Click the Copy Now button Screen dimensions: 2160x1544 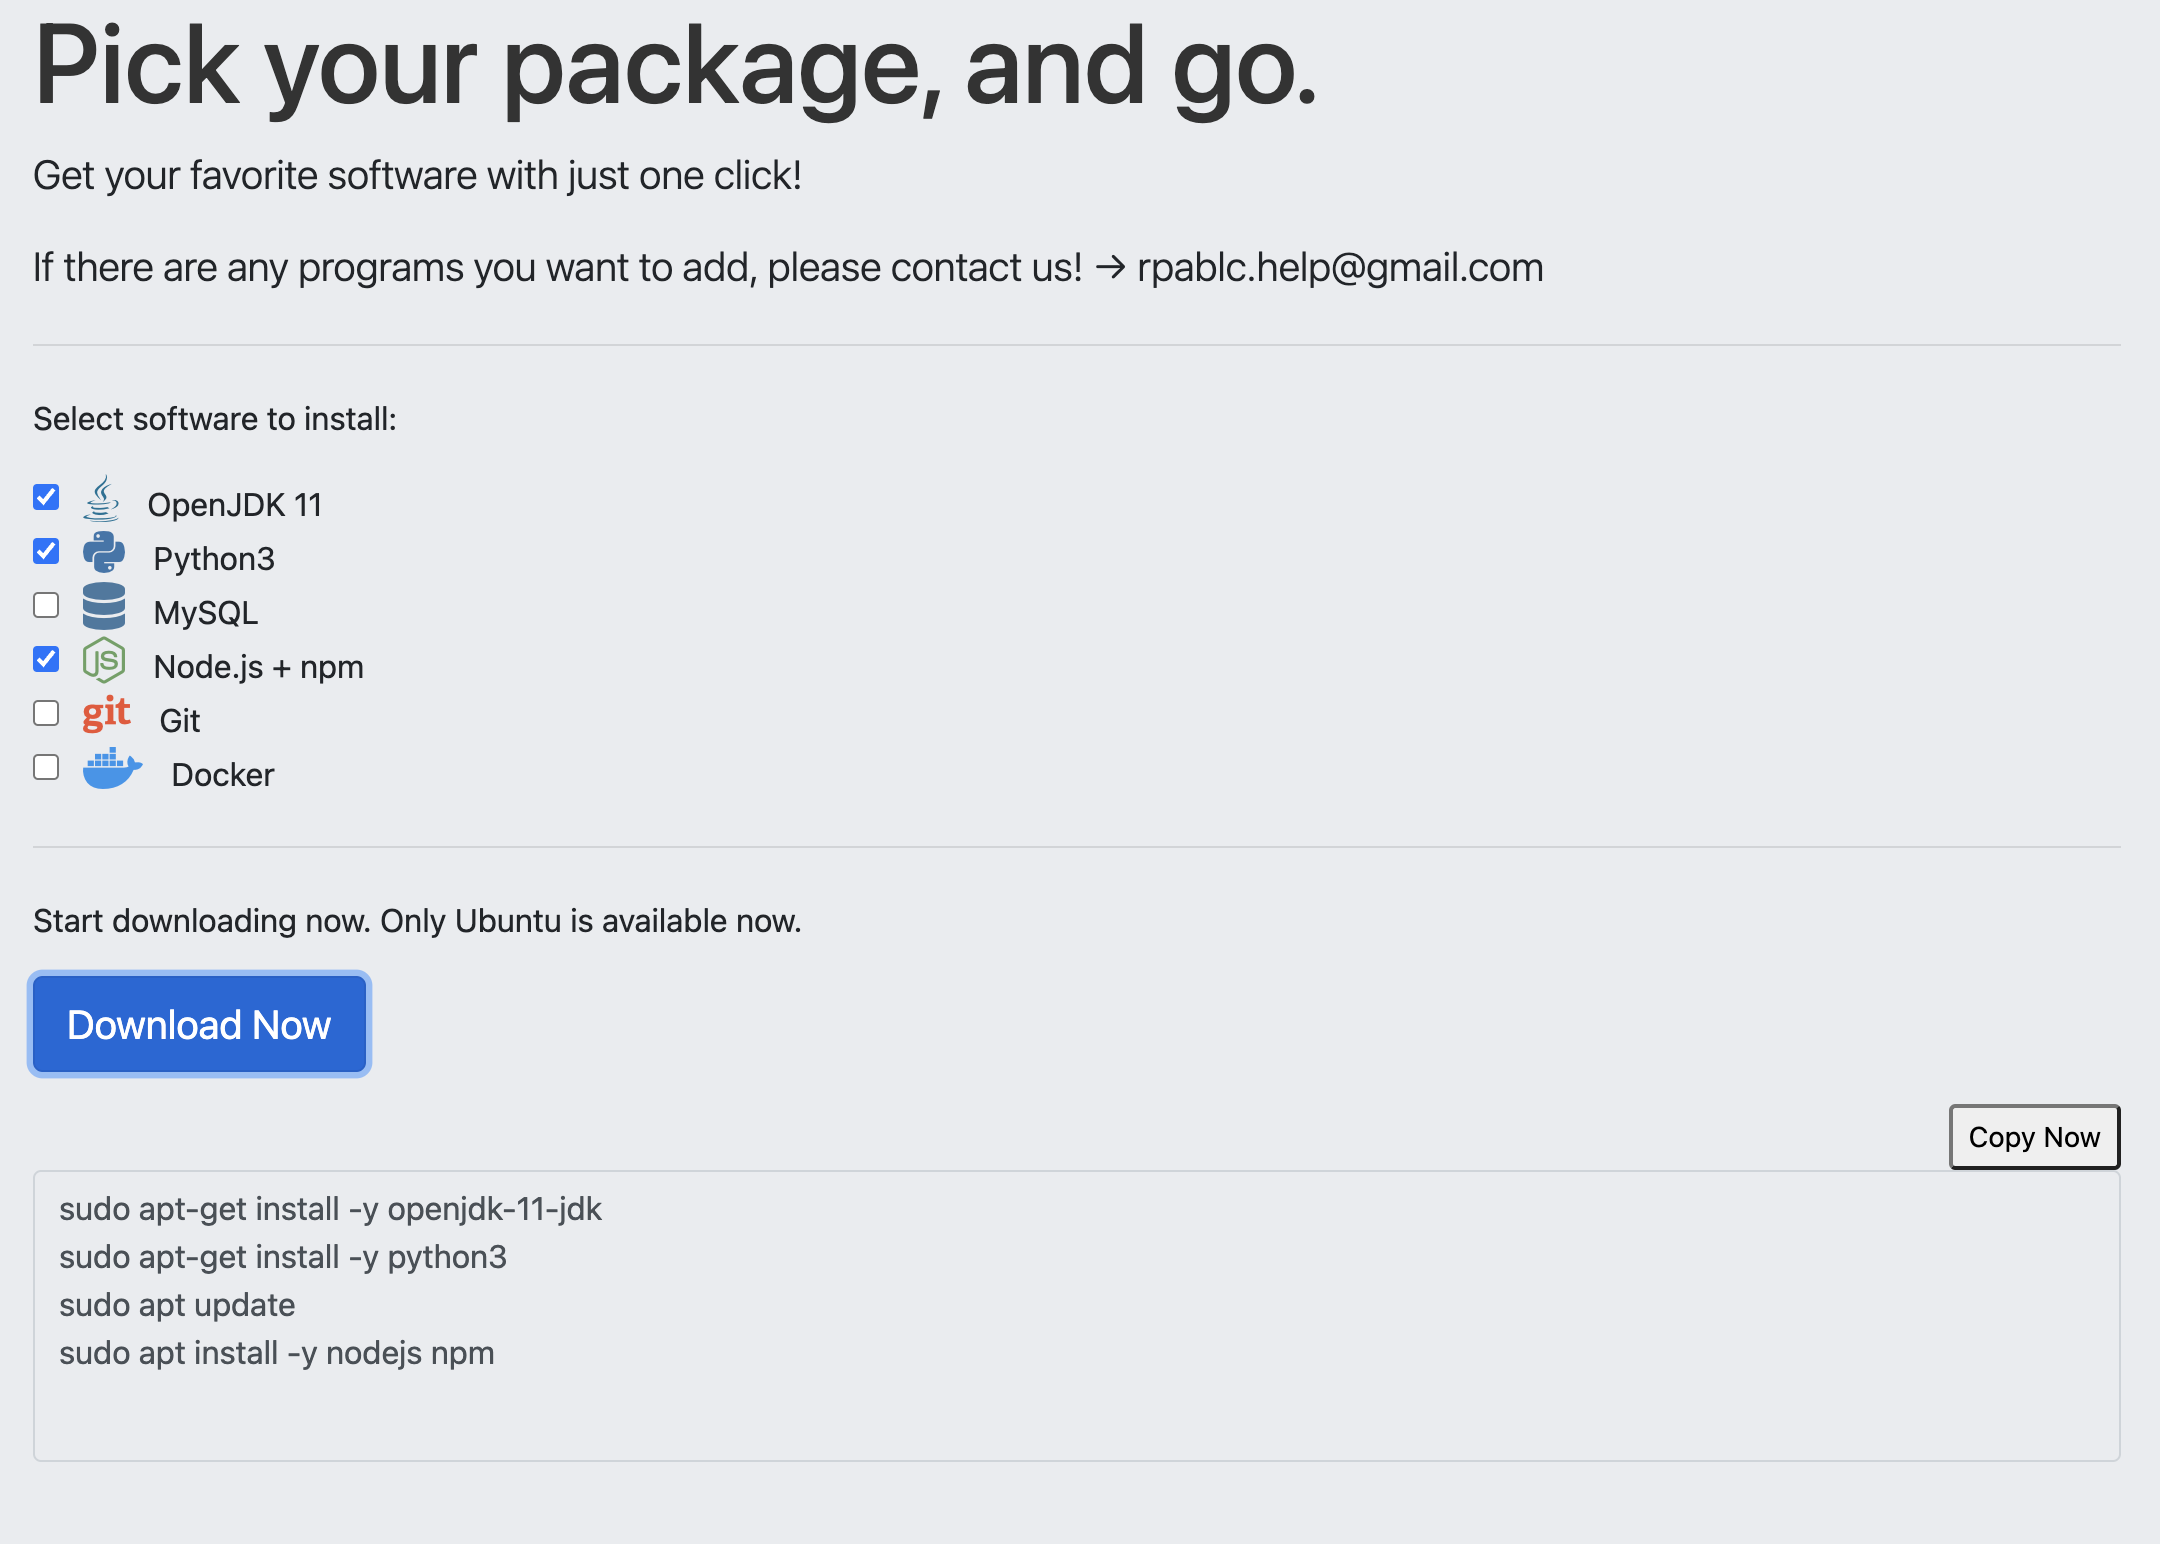[2034, 1137]
